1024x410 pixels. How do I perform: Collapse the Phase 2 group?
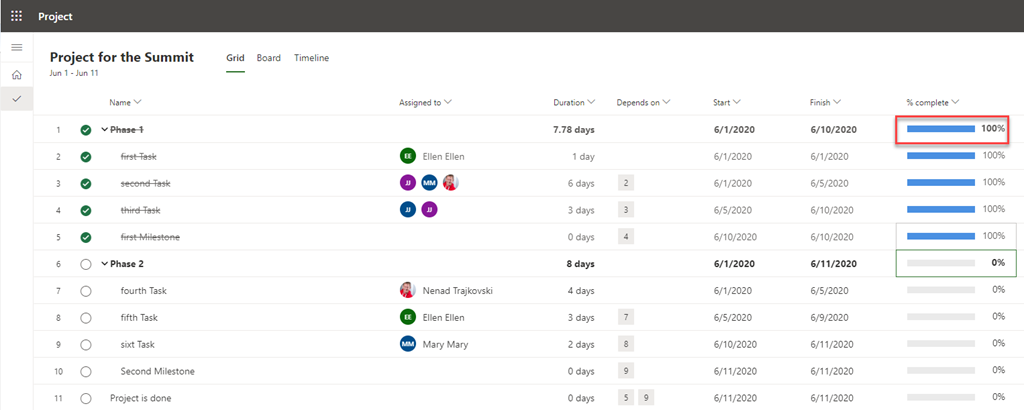[x=104, y=264]
